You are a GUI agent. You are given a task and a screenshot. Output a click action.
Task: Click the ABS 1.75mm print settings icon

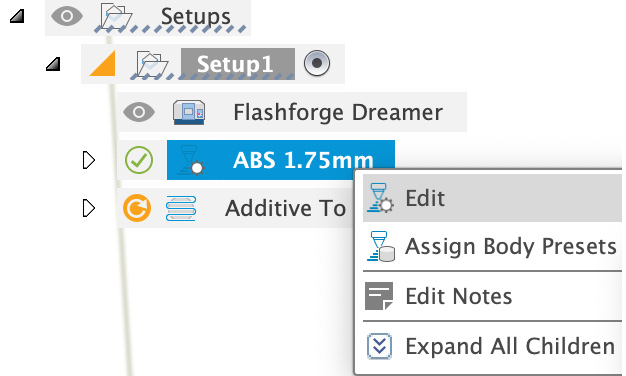coord(191,160)
